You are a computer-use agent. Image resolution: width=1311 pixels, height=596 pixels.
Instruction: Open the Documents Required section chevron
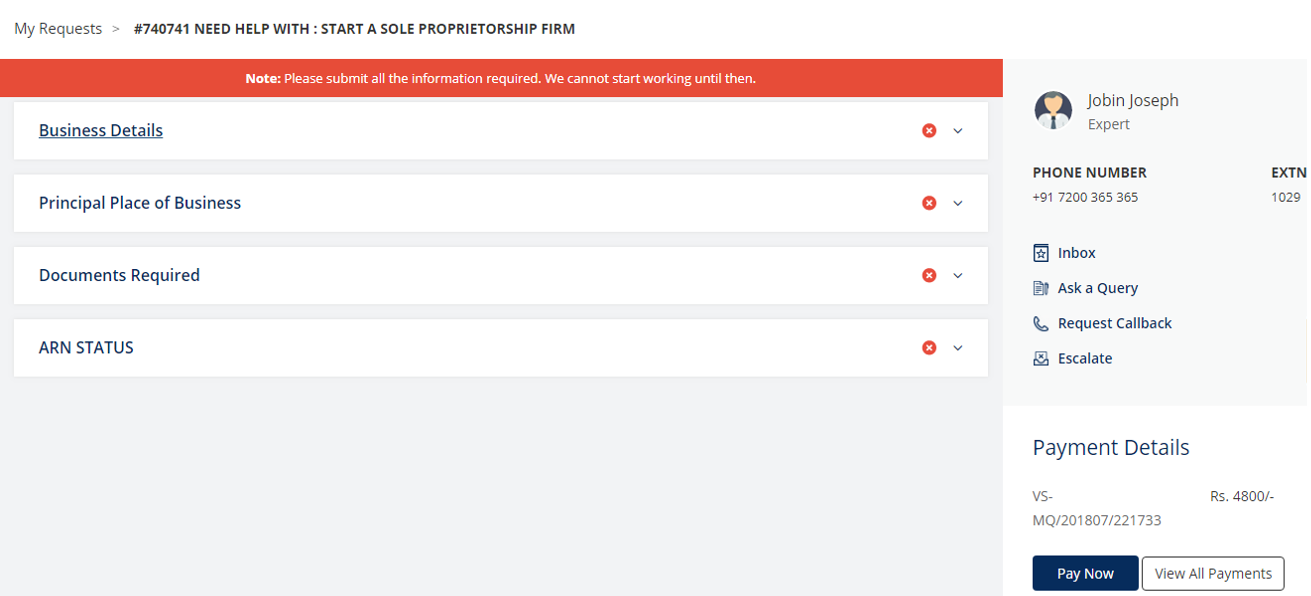point(958,275)
